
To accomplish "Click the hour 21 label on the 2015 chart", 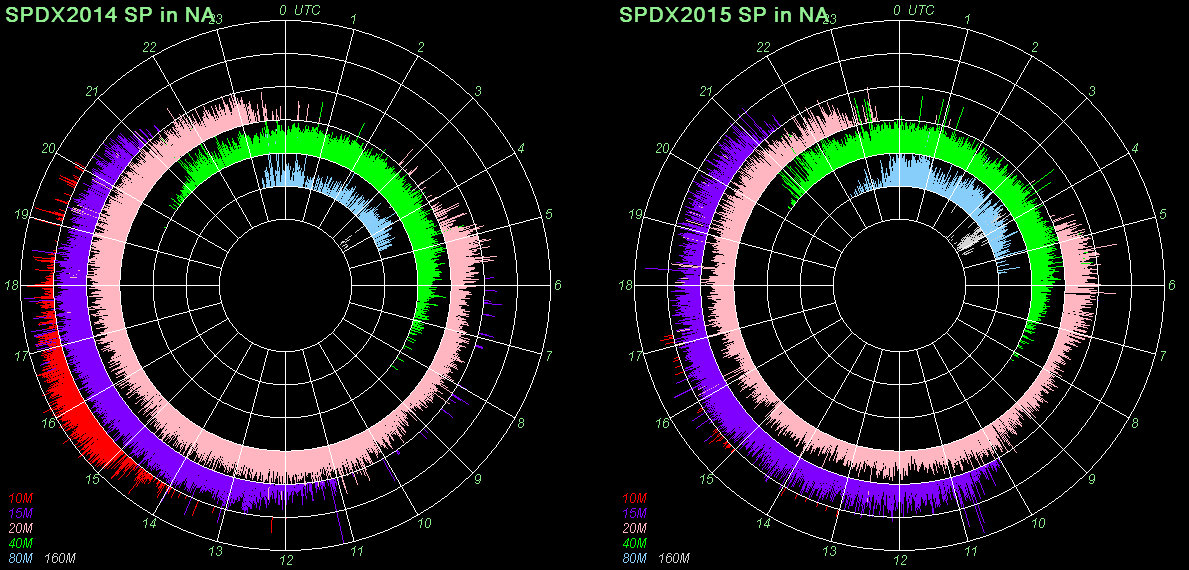I will tap(706, 92).
